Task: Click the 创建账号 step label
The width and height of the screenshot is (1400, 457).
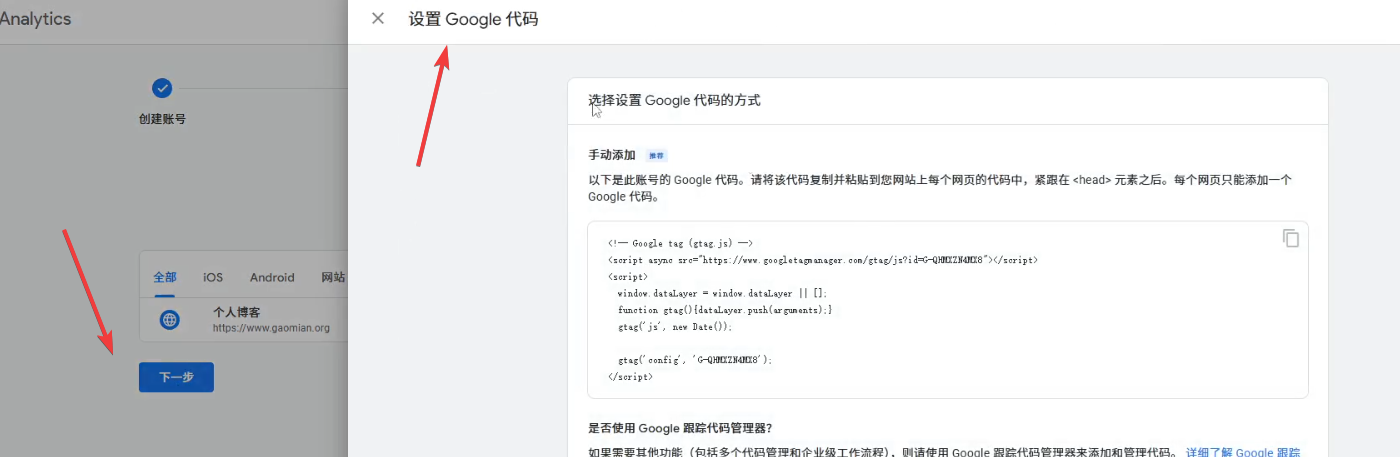Action: tap(162, 118)
